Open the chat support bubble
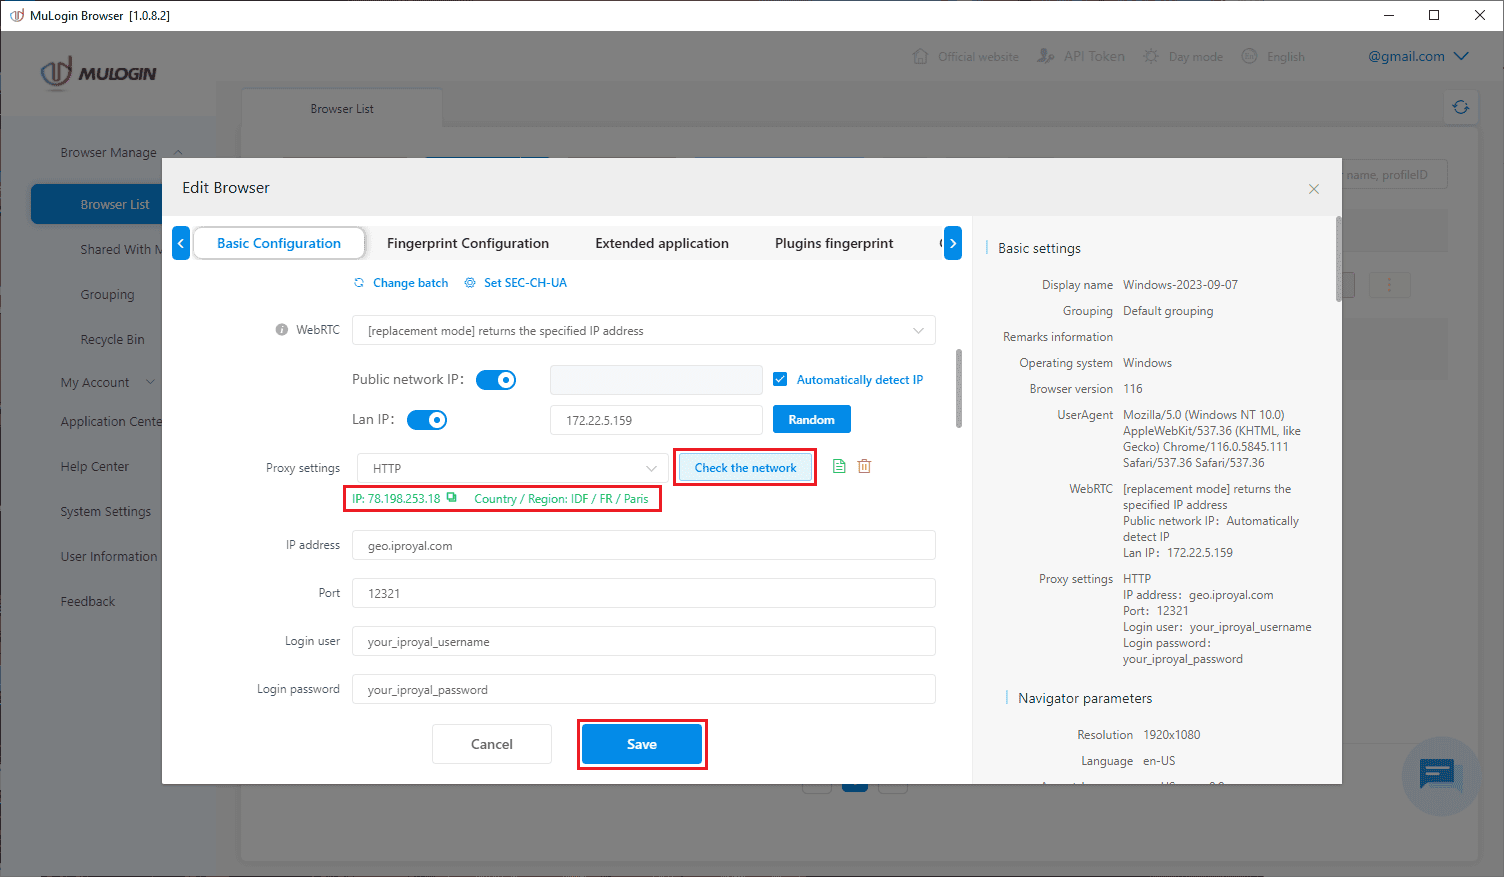Image resolution: width=1504 pixels, height=877 pixels. [x=1440, y=775]
